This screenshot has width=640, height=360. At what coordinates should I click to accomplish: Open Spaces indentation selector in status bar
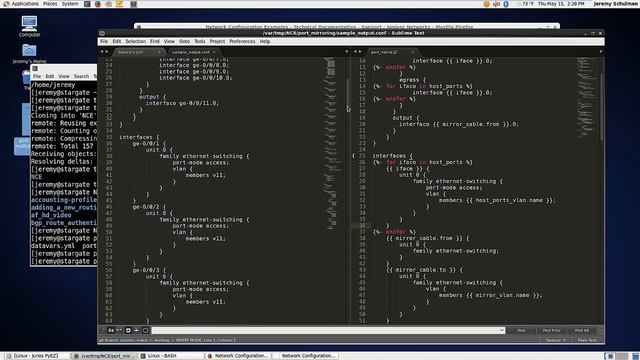pyautogui.click(x=556, y=340)
